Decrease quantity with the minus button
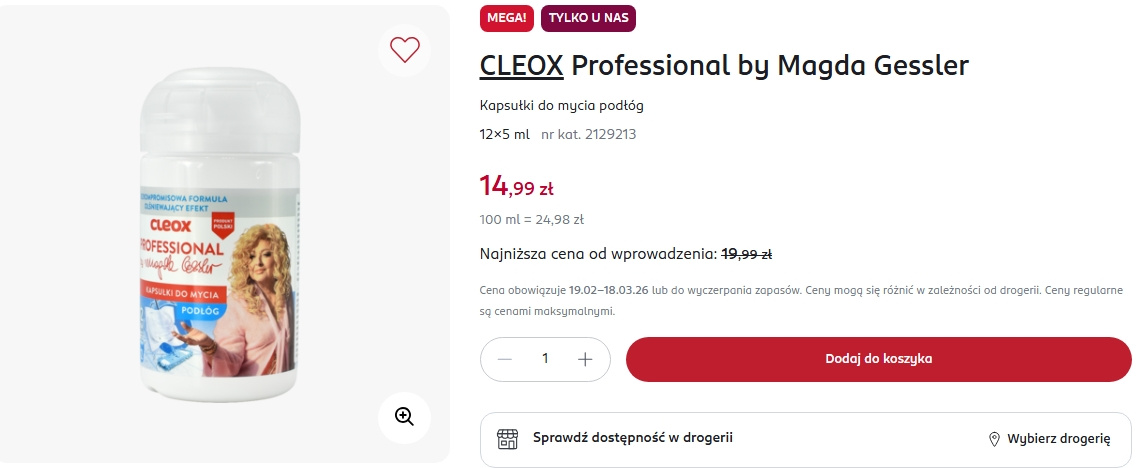This screenshot has height=468, width=1139. (x=505, y=359)
